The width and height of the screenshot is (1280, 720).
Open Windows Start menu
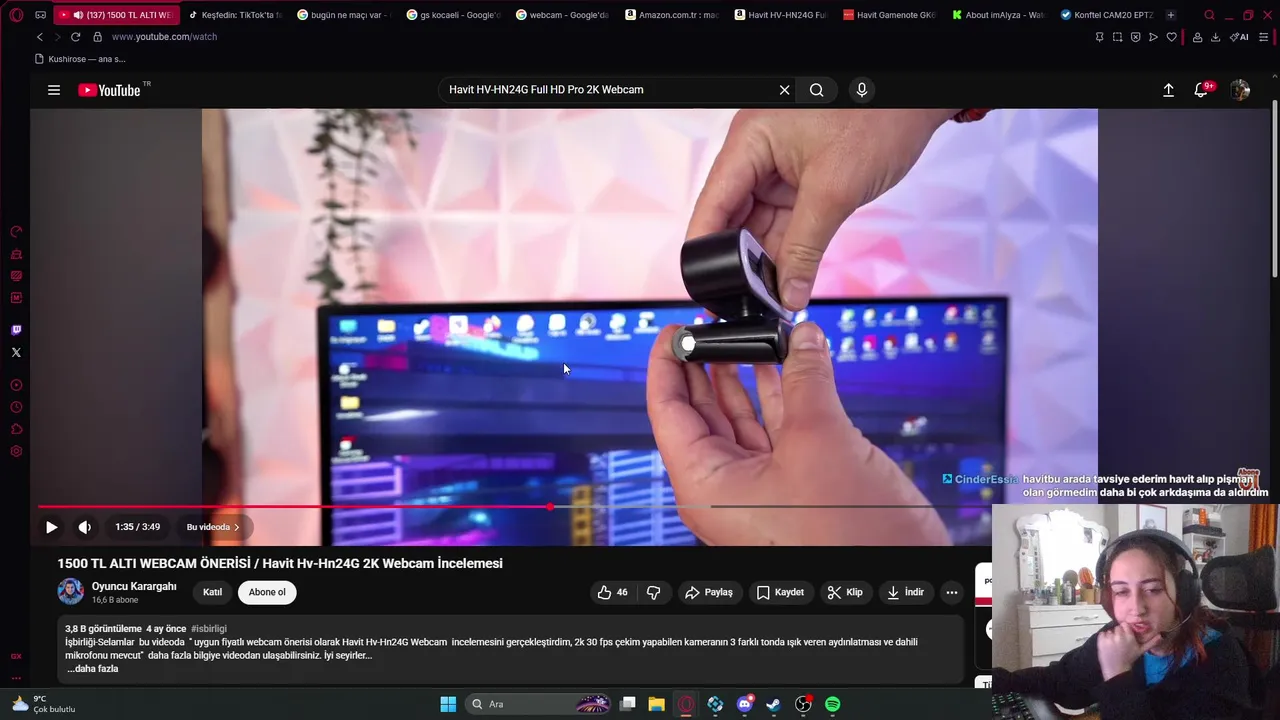[x=448, y=704]
